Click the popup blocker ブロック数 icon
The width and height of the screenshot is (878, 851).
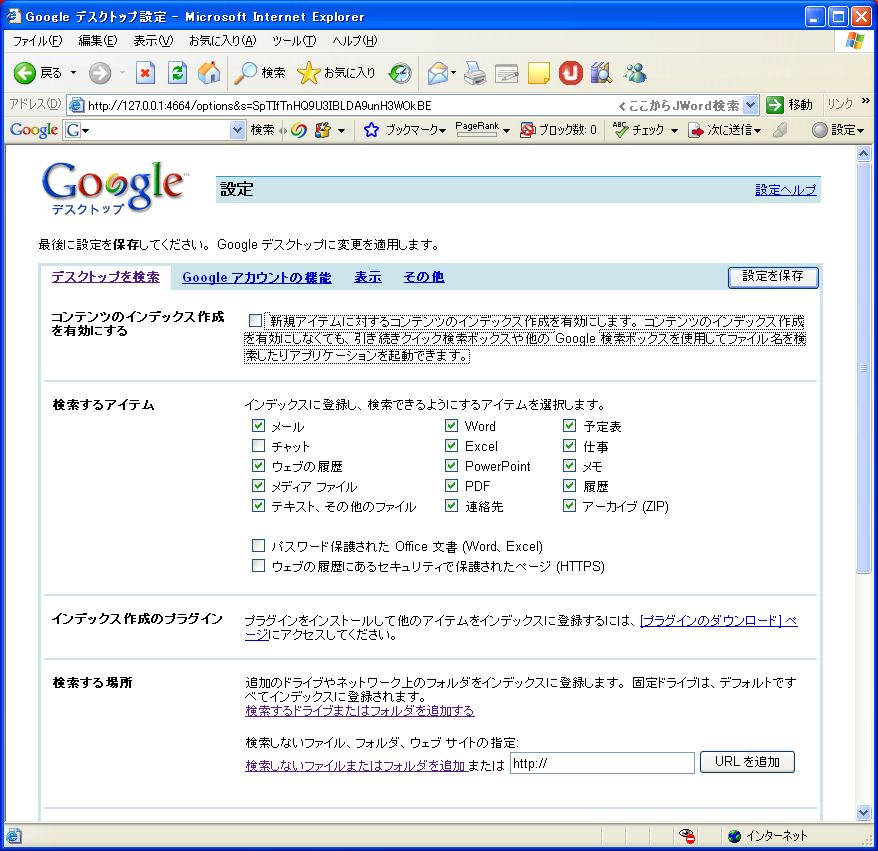pyautogui.click(x=527, y=130)
